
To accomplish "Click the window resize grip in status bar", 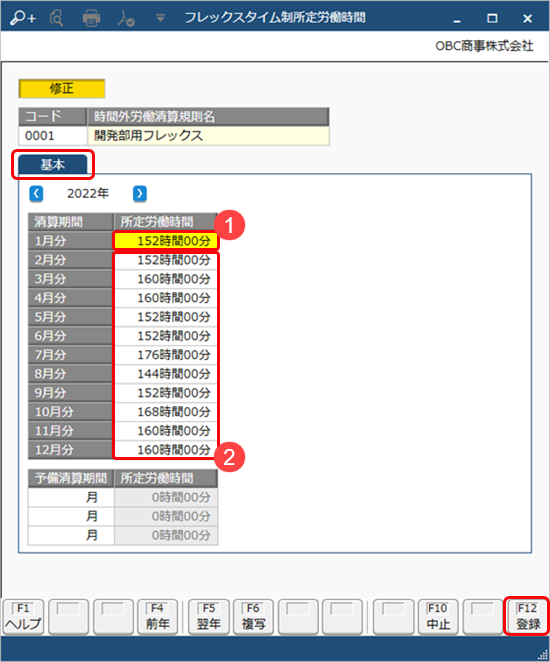I will click(x=543, y=655).
